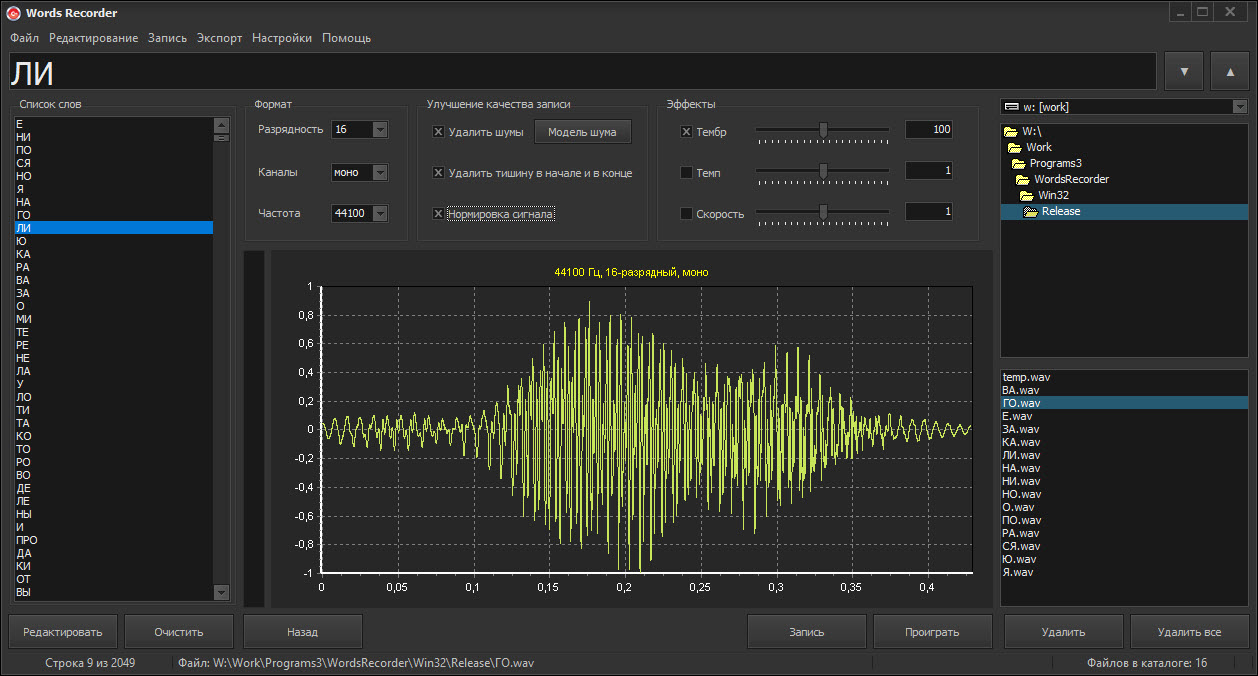Click the Release folder icon in tree

click(x=1031, y=211)
